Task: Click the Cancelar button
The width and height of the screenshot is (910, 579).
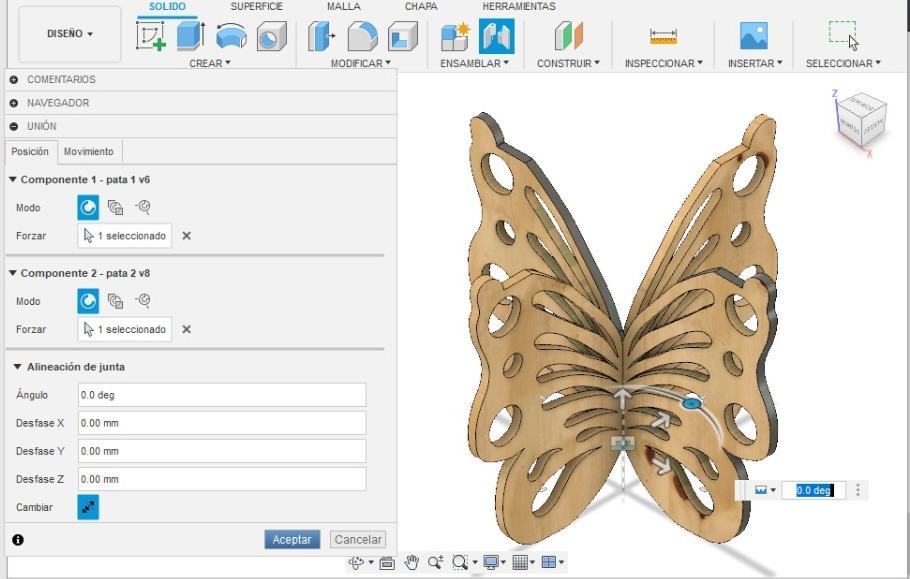Action: click(358, 540)
